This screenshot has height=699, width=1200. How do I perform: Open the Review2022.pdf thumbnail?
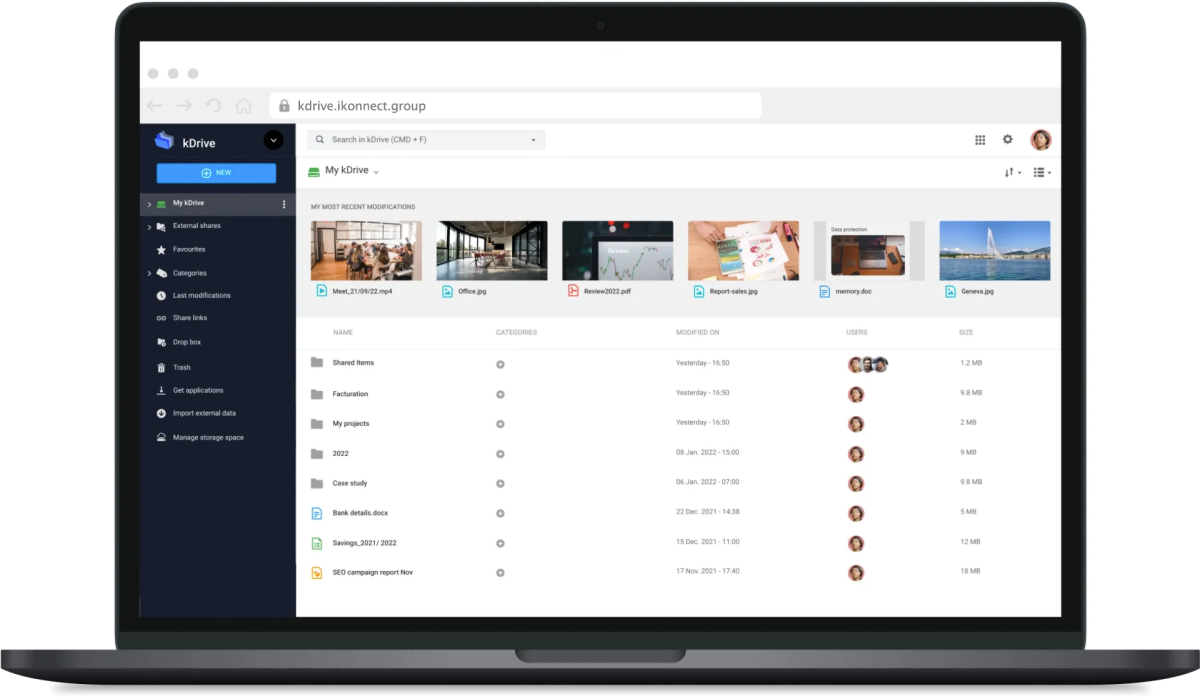[618, 251]
